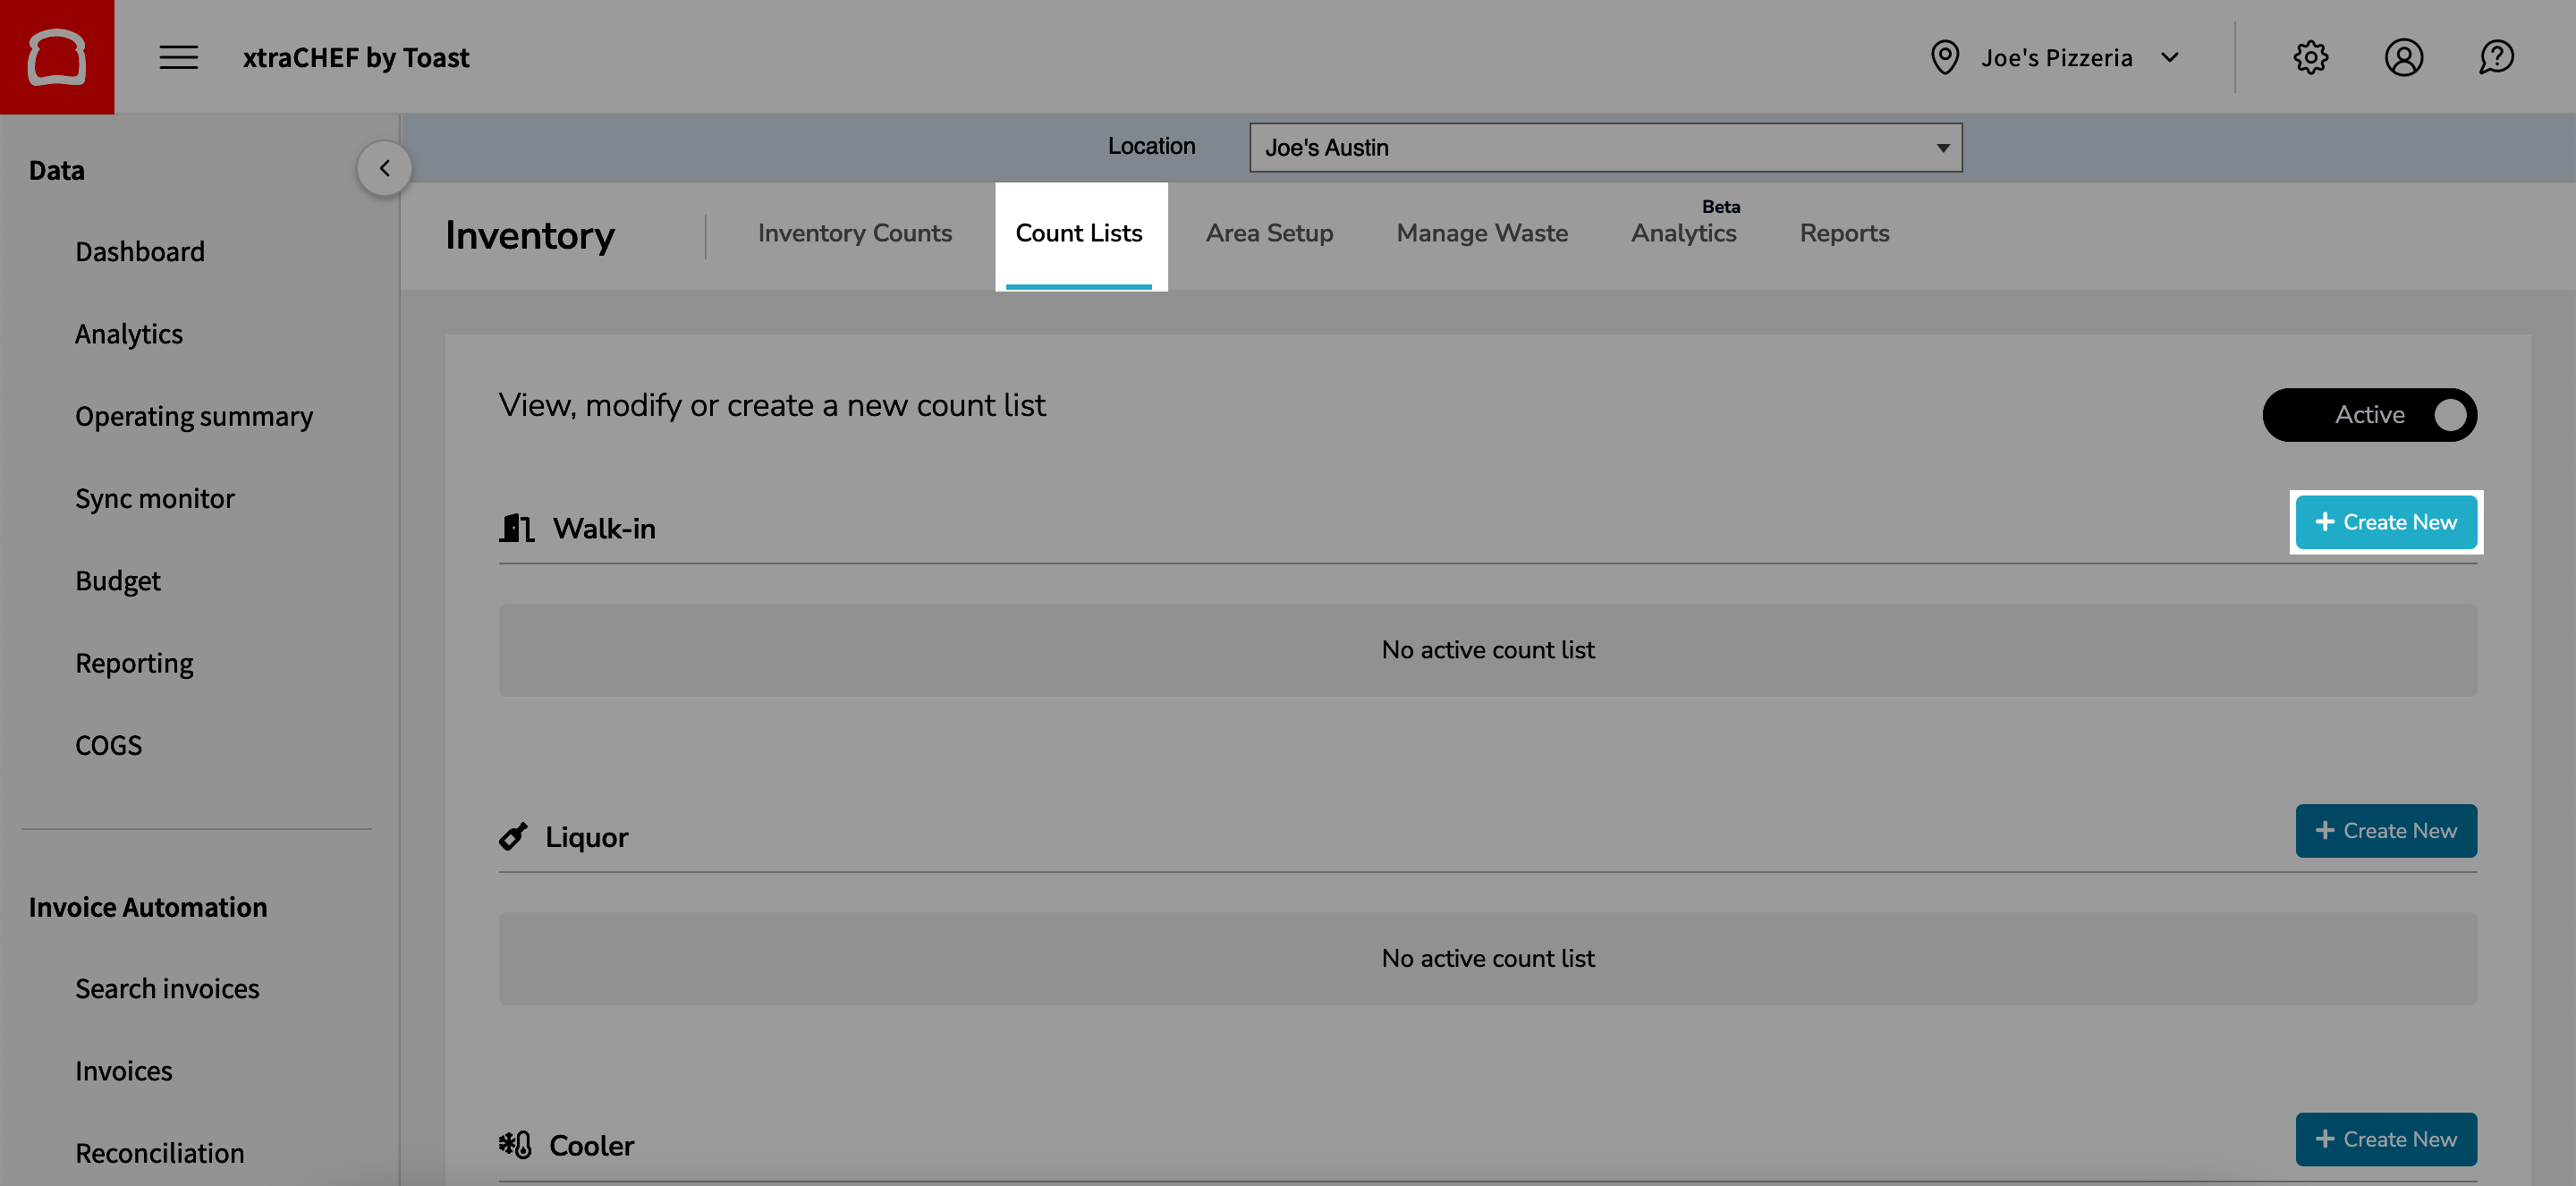Click the Liquor bottle icon
Viewport: 2576px width, 1186px height.
[x=512, y=836]
